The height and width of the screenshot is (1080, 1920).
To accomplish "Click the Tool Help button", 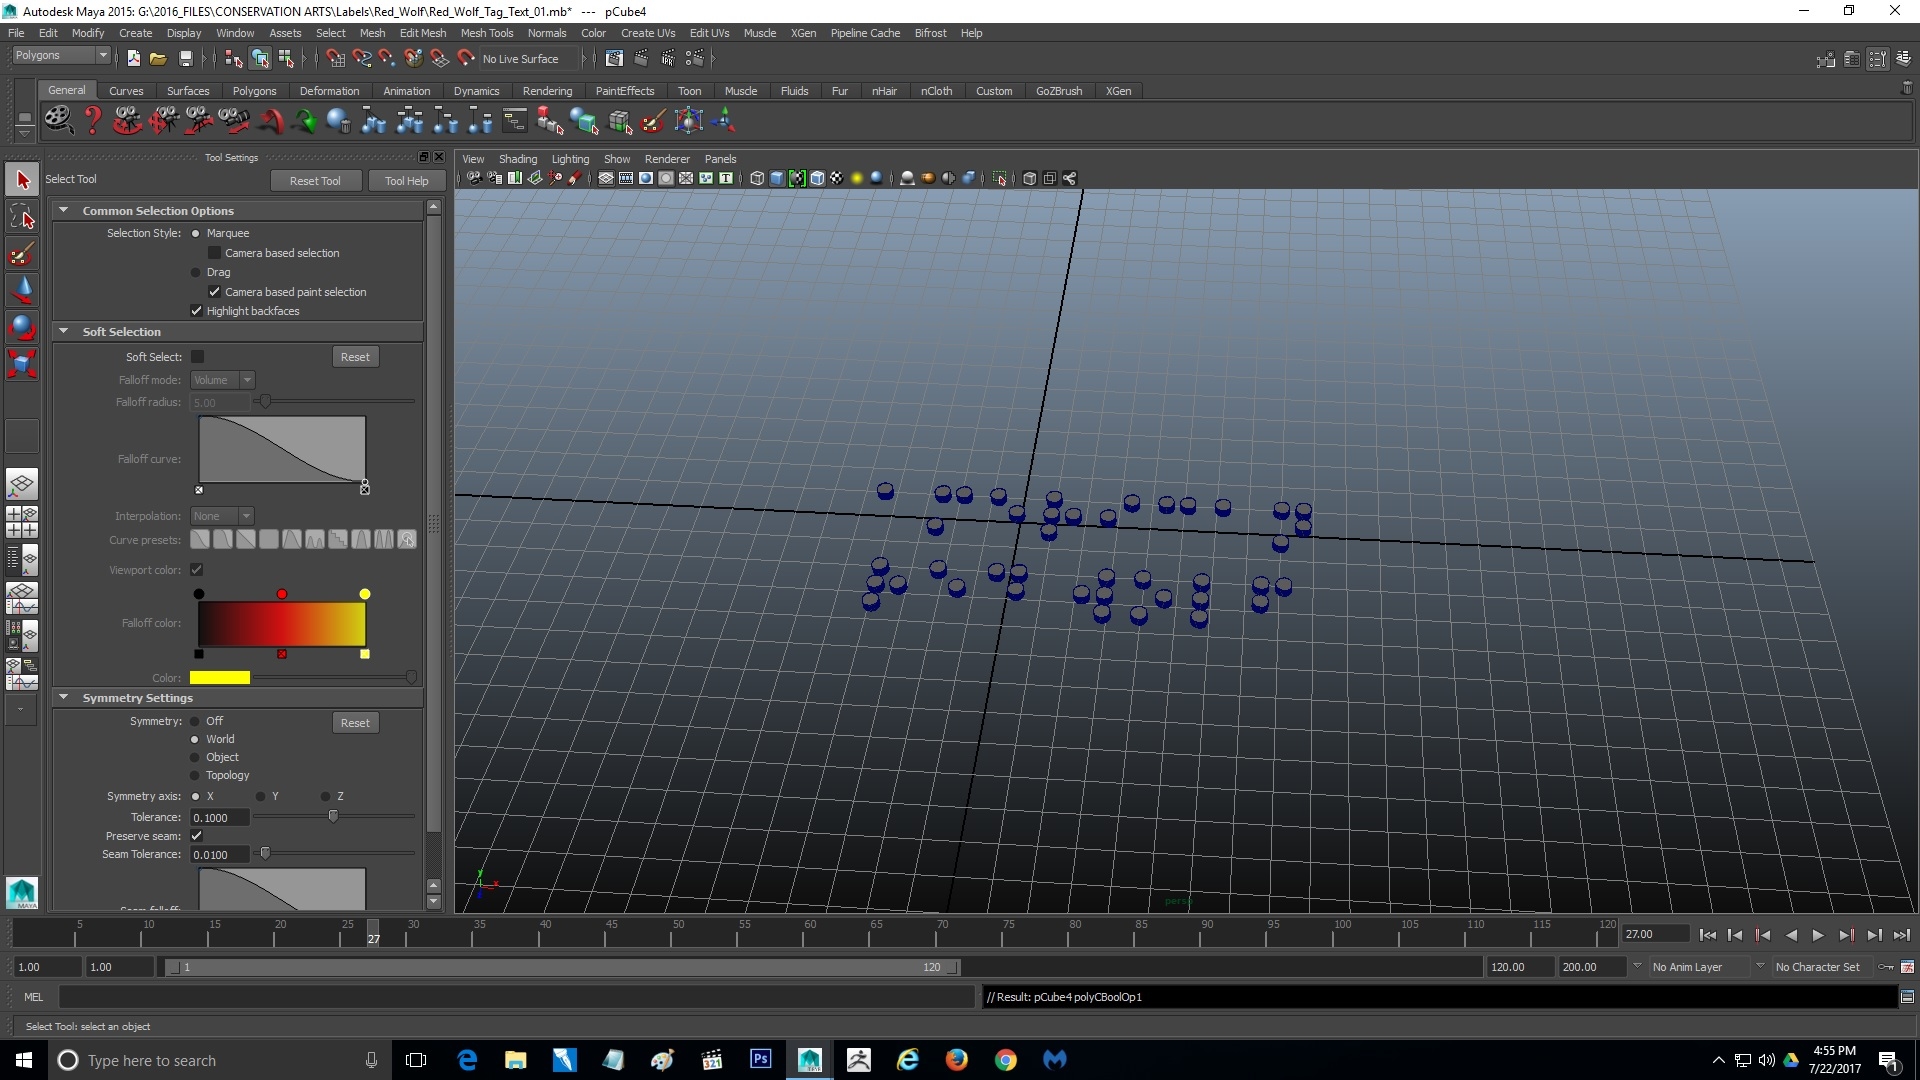I will coord(407,181).
